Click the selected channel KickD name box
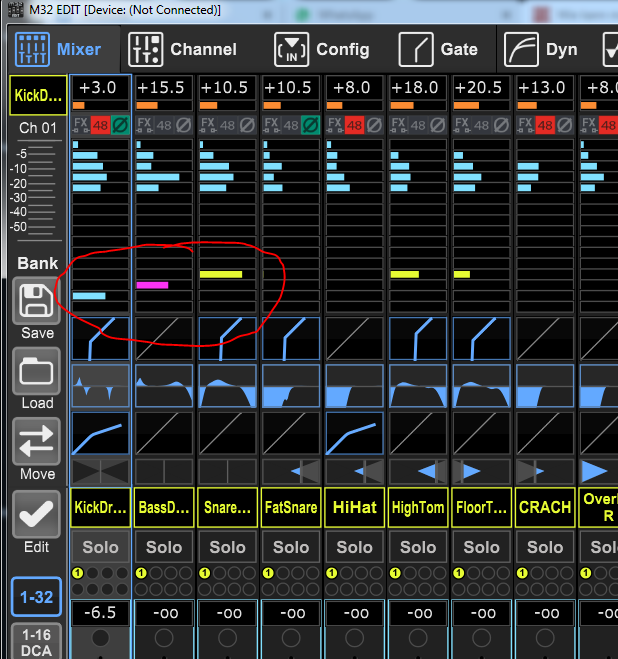618x659 pixels. pos(38,95)
